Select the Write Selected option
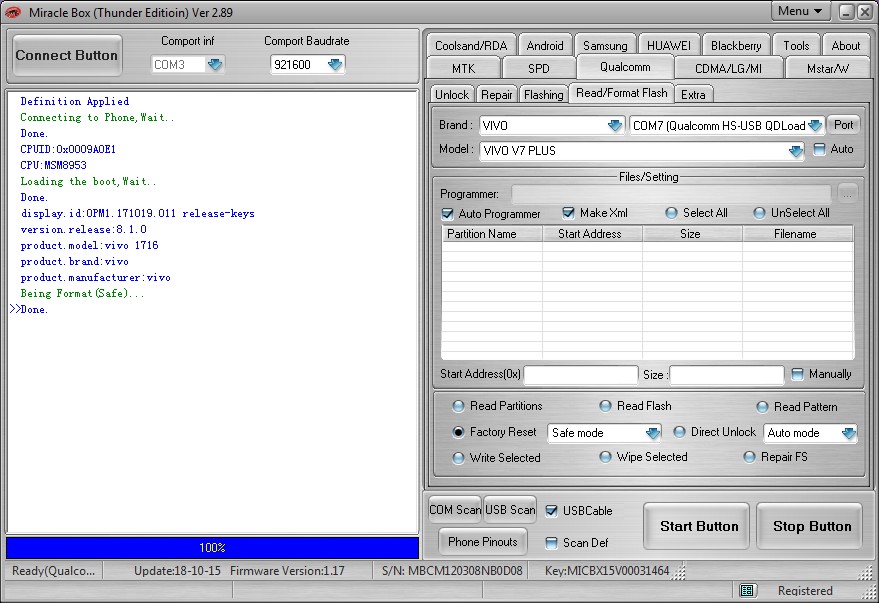Image resolution: width=879 pixels, height=603 pixels. pyautogui.click(x=459, y=458)
